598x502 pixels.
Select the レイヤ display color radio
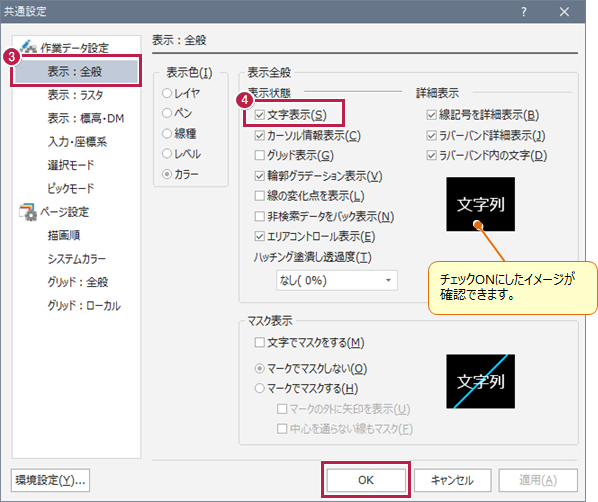(167, 93)
